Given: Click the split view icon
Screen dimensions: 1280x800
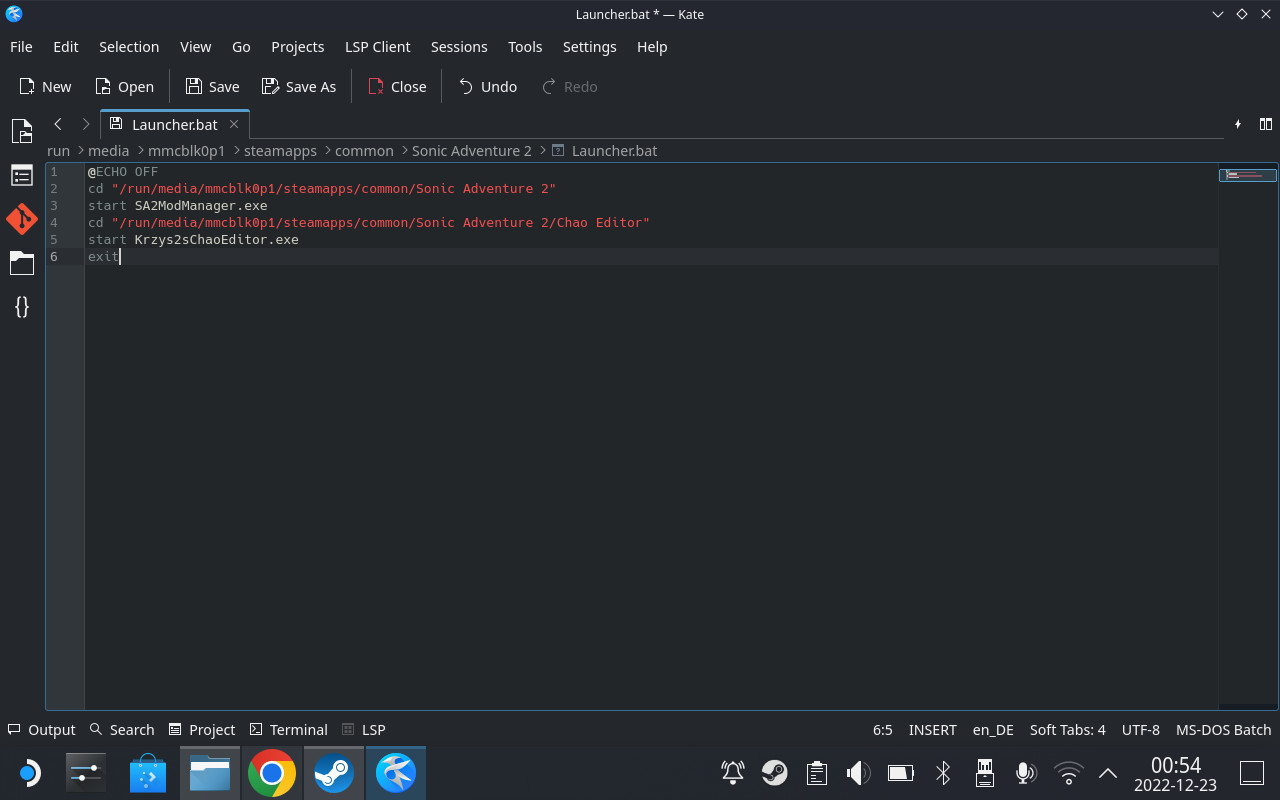Looking at the screenshot, I should 1265,124.
